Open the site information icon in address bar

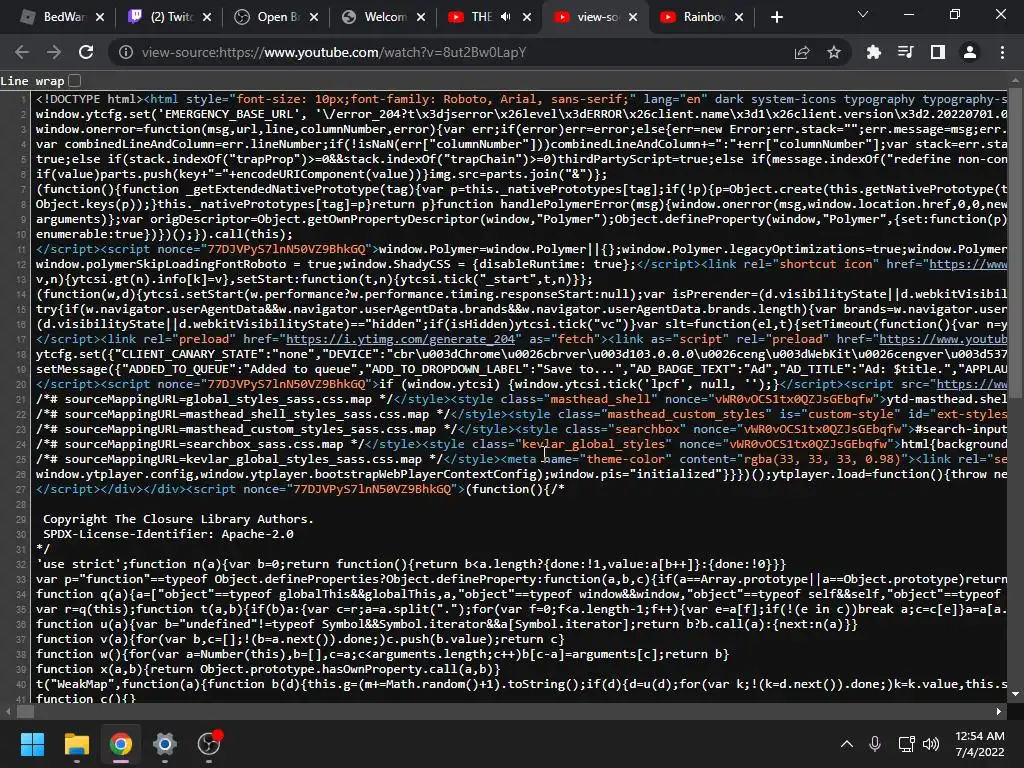[x=125, y=52]
